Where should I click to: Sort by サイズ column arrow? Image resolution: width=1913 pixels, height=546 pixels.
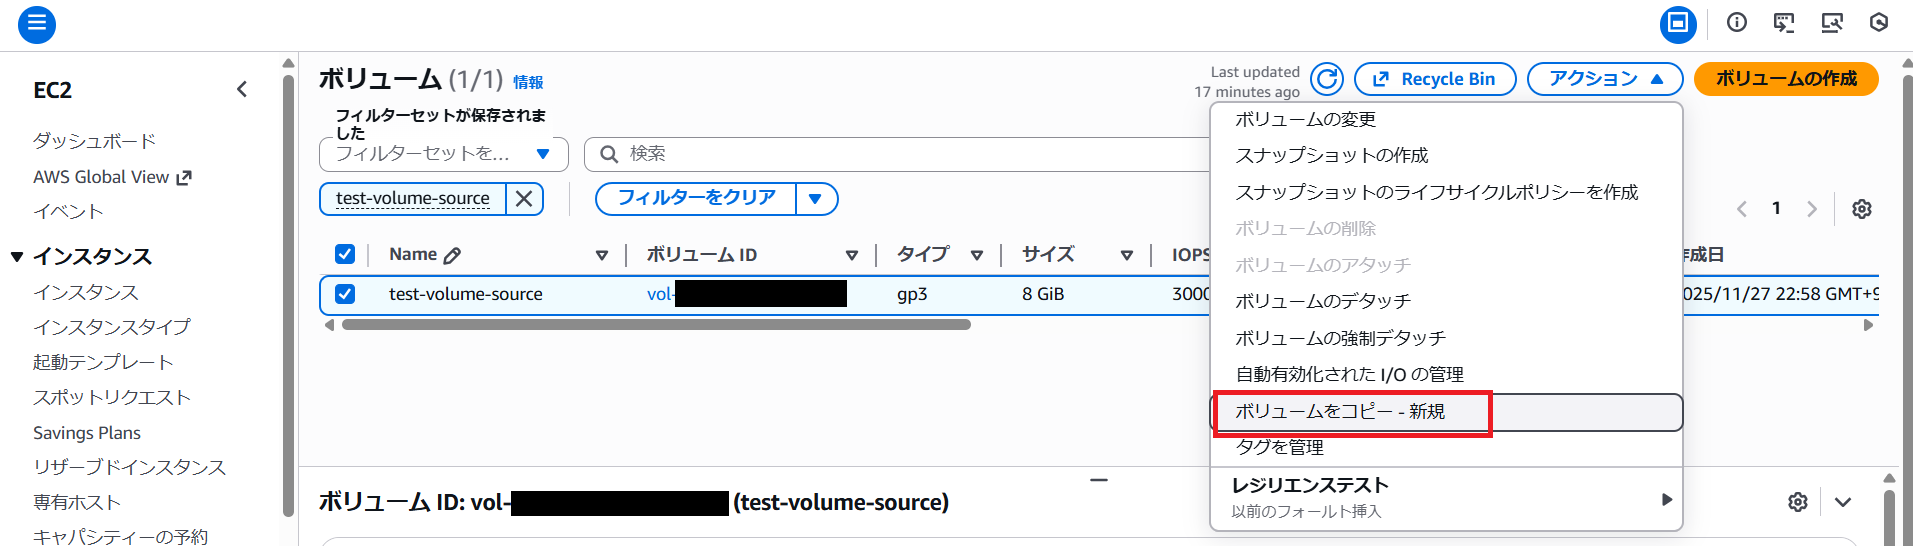click(1127, 255)
